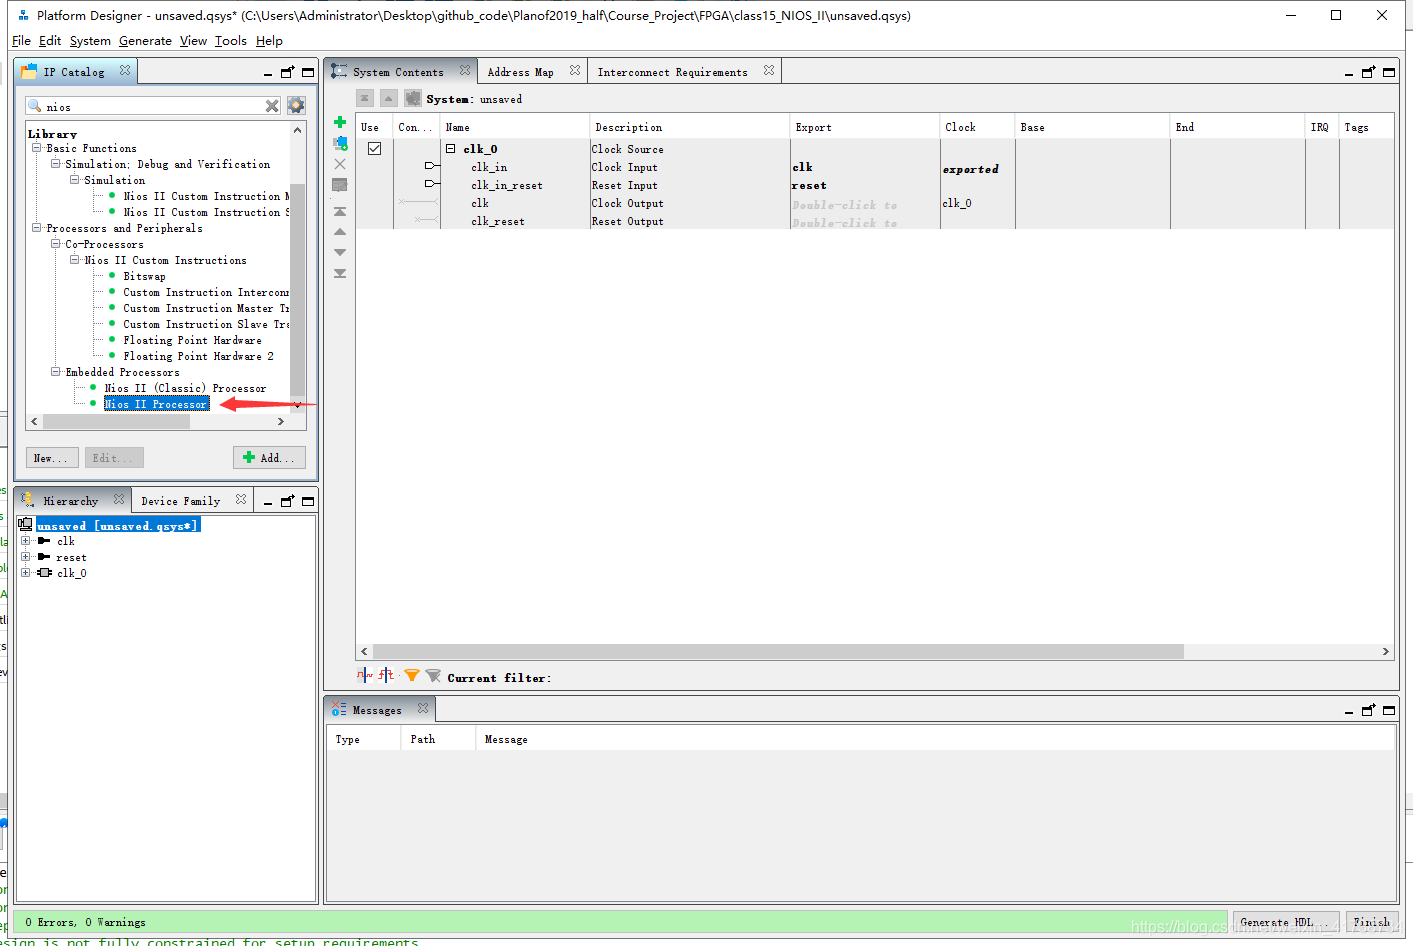Click the New... button in IP Catalog
The height and width of the screenshot is (946, 1413).
coord(50,458)
